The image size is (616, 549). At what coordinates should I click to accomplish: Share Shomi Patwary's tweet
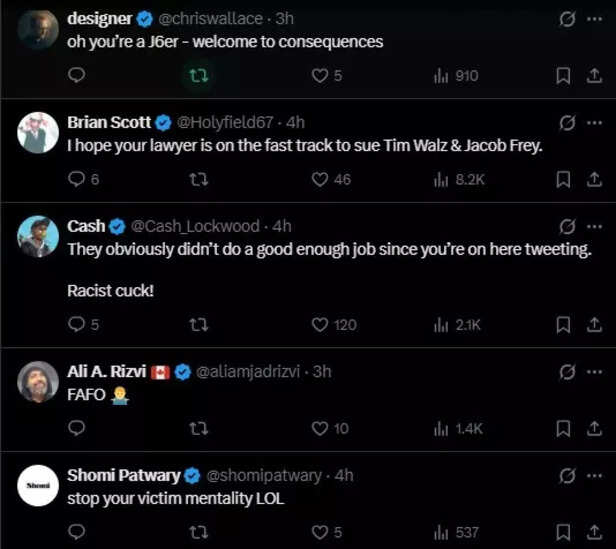pos(594,532)
